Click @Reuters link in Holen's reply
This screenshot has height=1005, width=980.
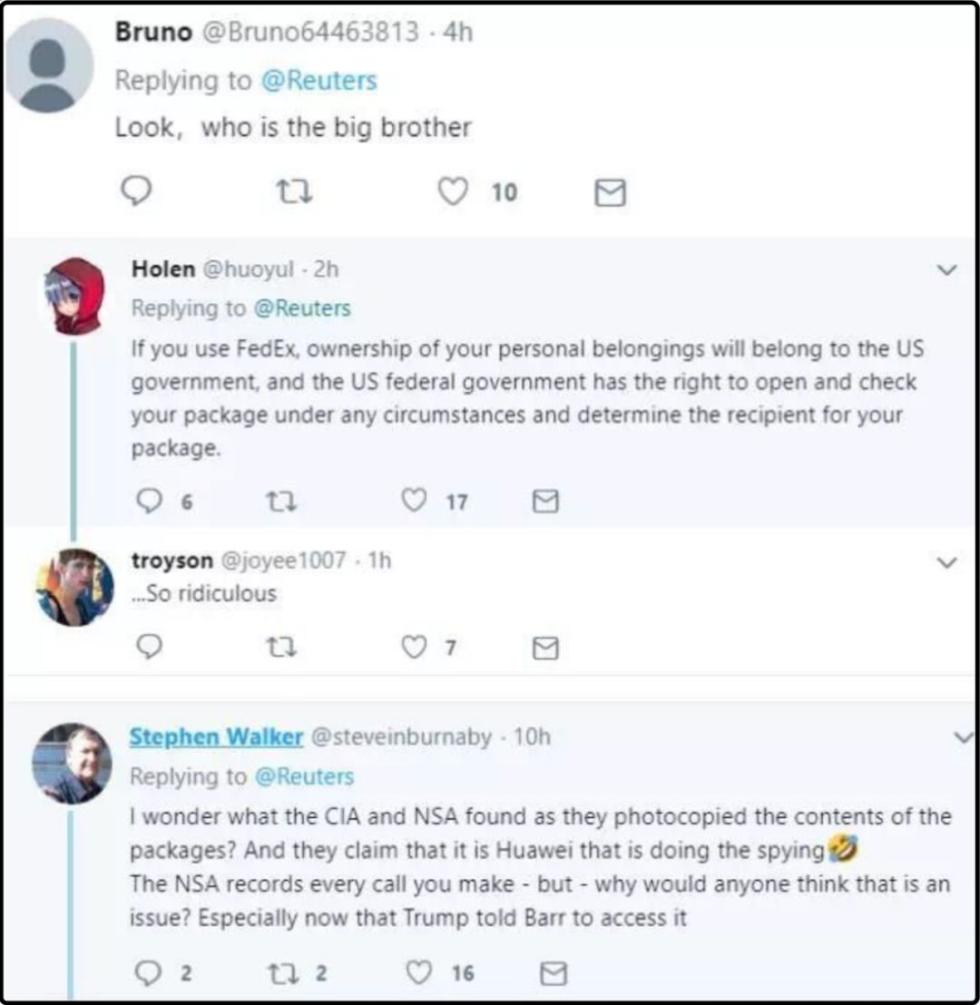point(304,308)
